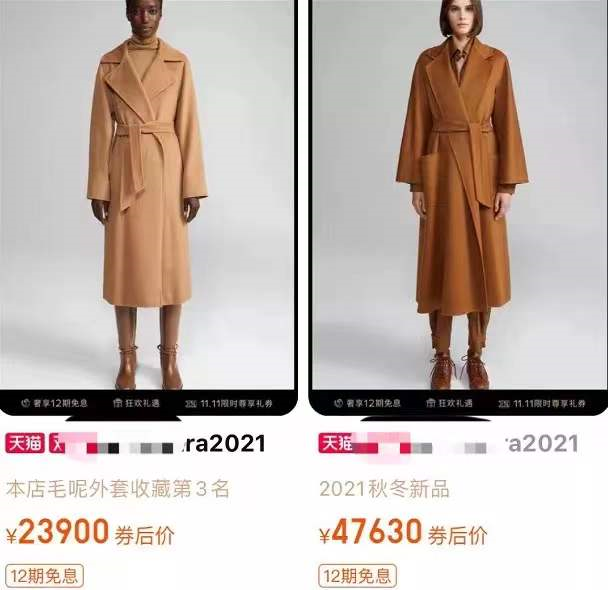Tap the 天猫 badge on right product
The width and height of the screenshot is (608, 590).
(x=336, y=443)
